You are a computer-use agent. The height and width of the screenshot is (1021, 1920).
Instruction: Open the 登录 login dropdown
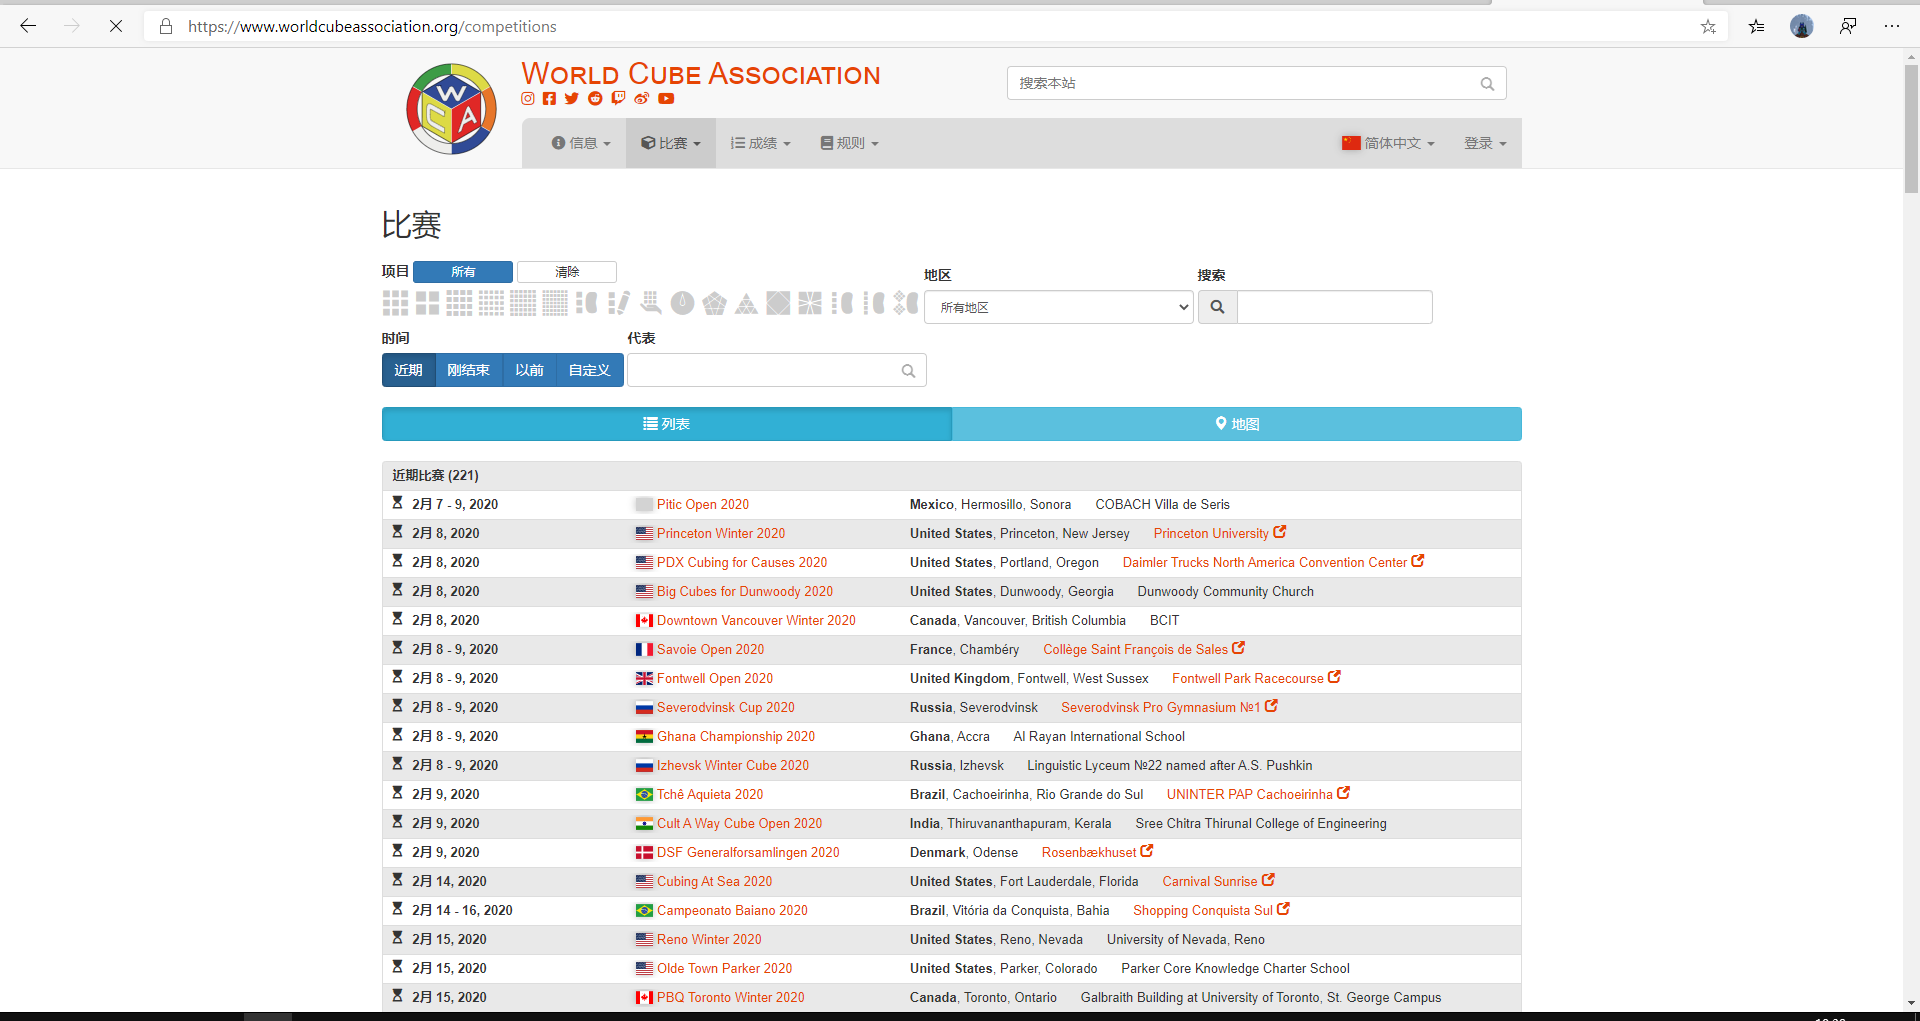coord(1485,143)
